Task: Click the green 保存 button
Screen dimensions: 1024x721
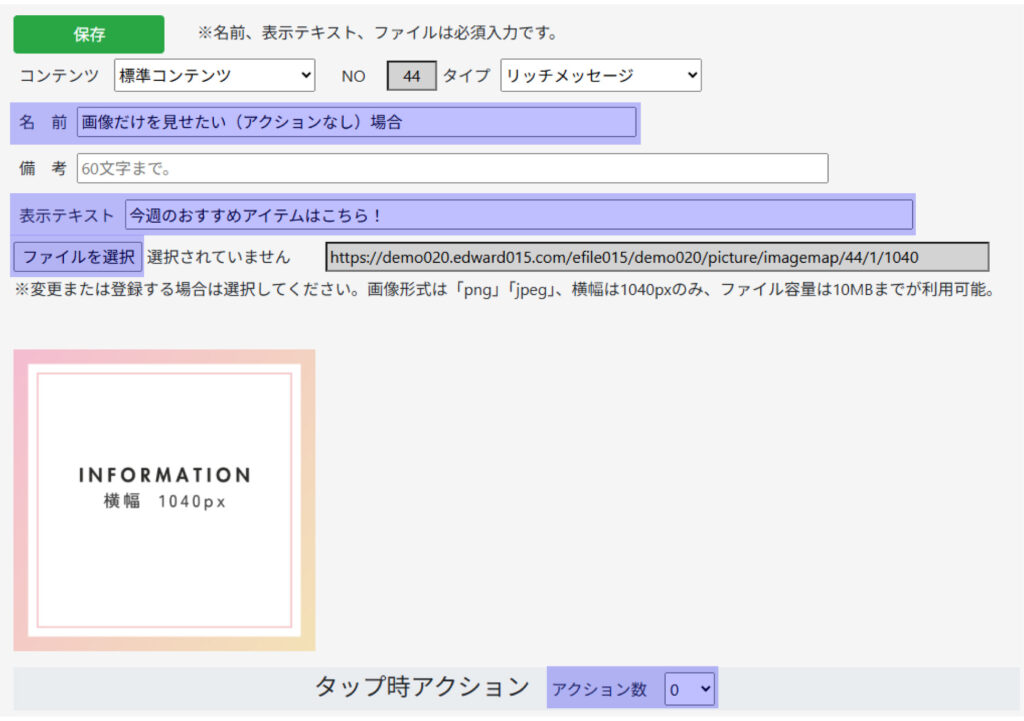Action: point(89,34)
